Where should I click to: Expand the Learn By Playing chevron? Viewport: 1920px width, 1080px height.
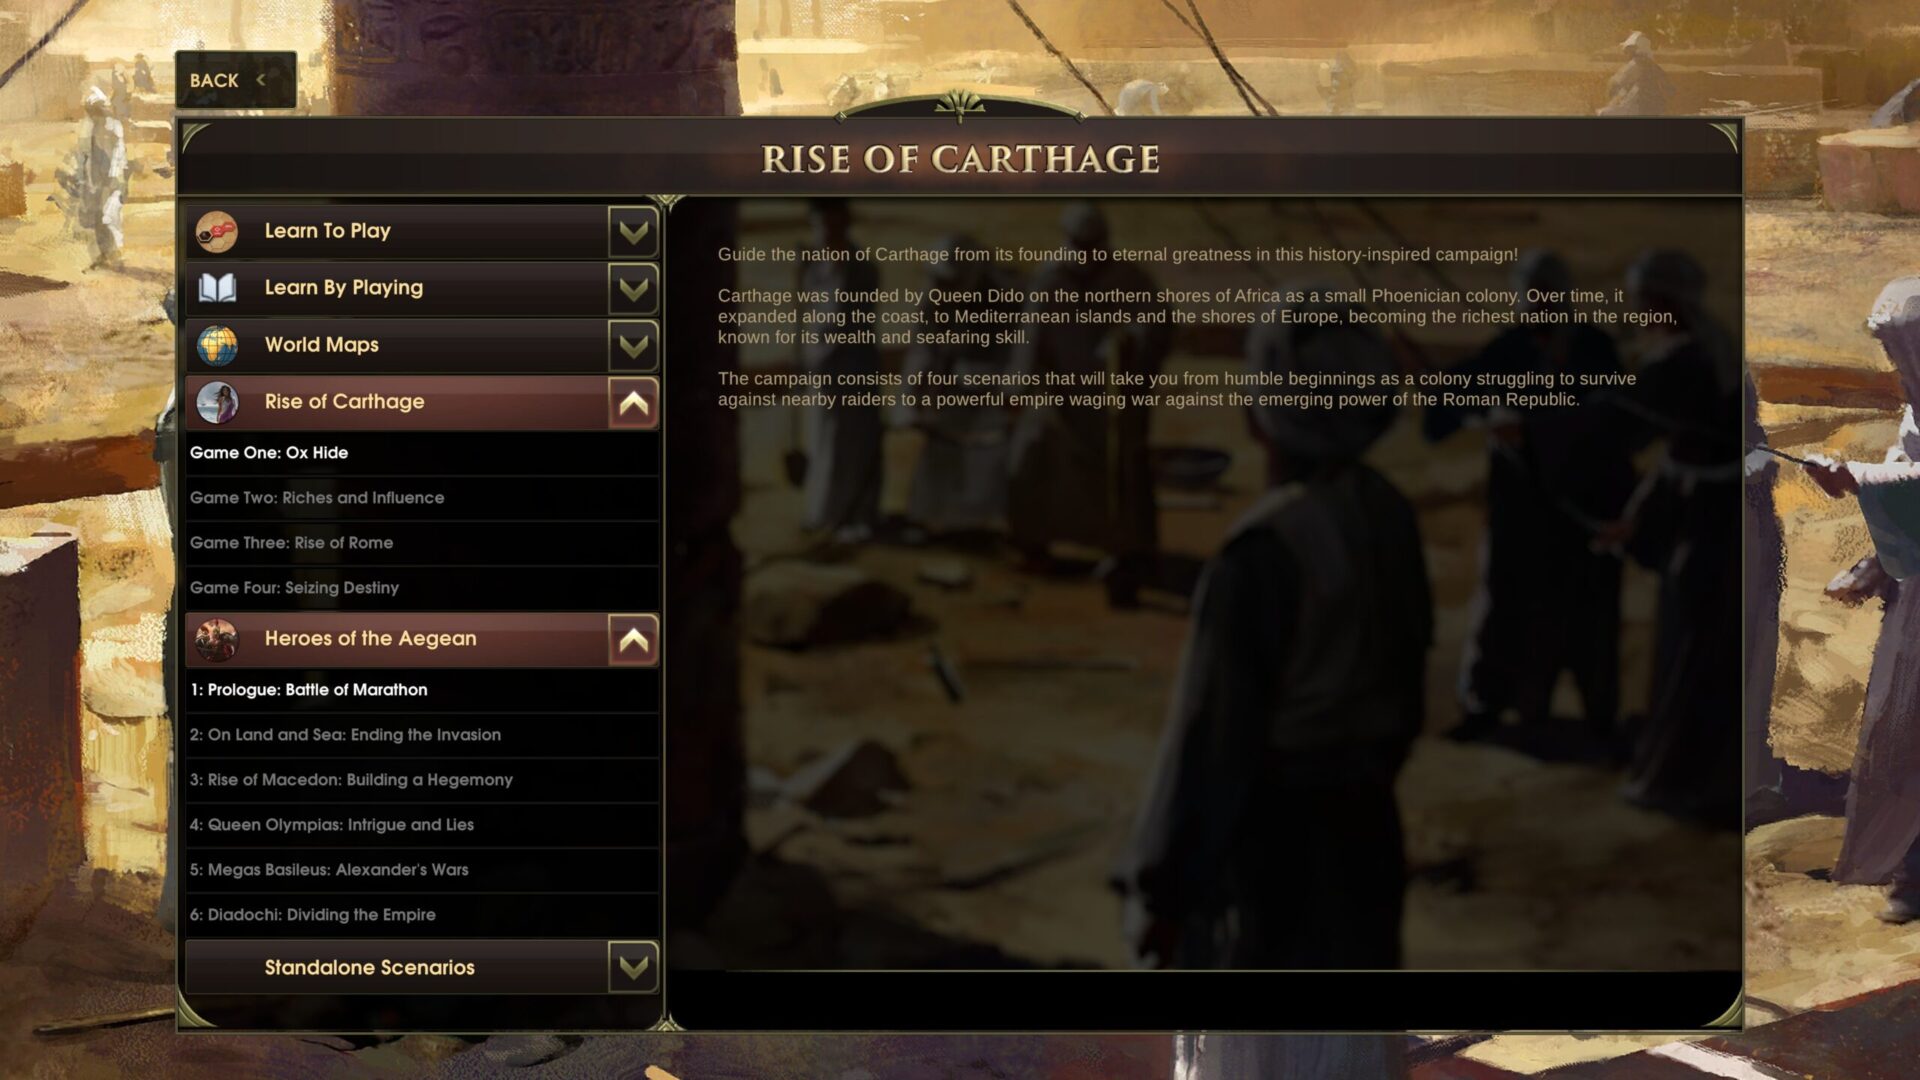point(633,289)
